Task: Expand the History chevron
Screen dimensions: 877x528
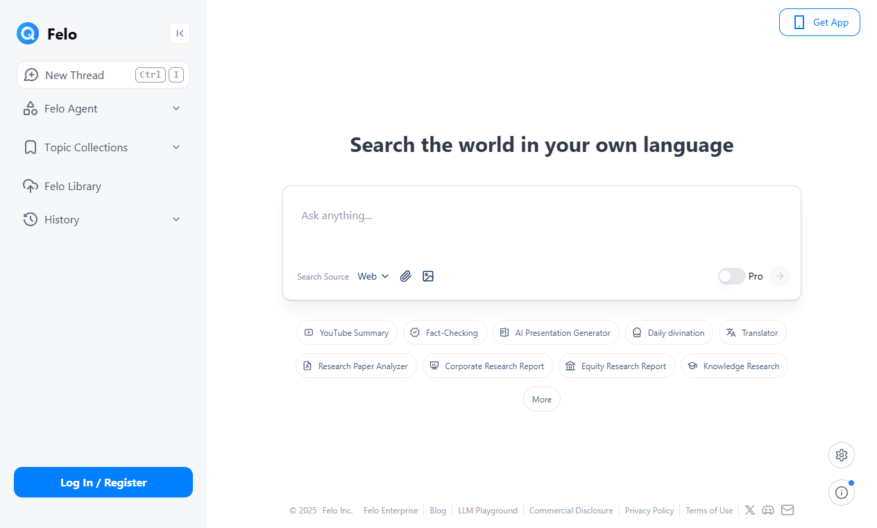Action: 176,219
